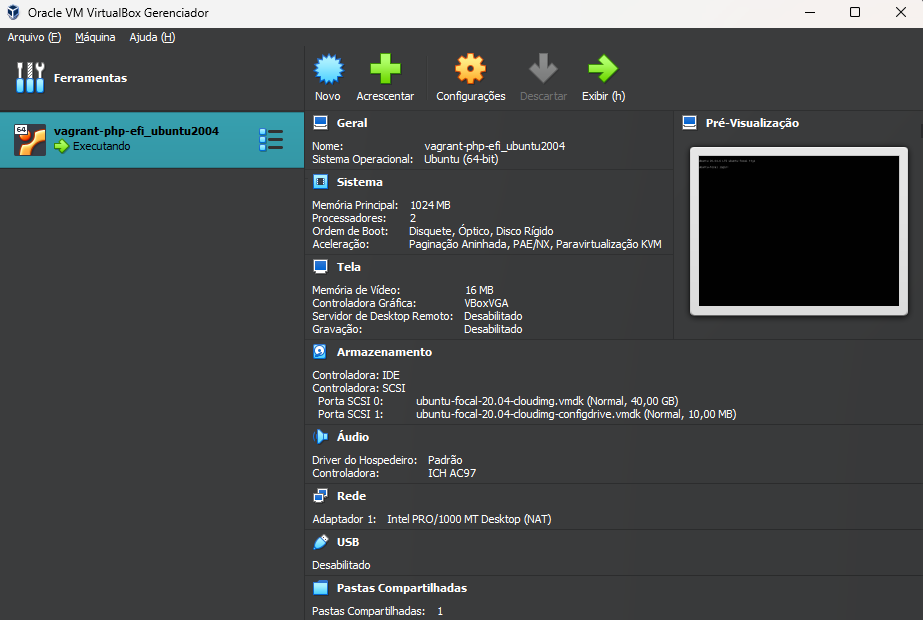This screenshot has width=923, height=620.
Task: Maximize the VirtualBox Gerenciador window
Action: [x=855, y=12]
